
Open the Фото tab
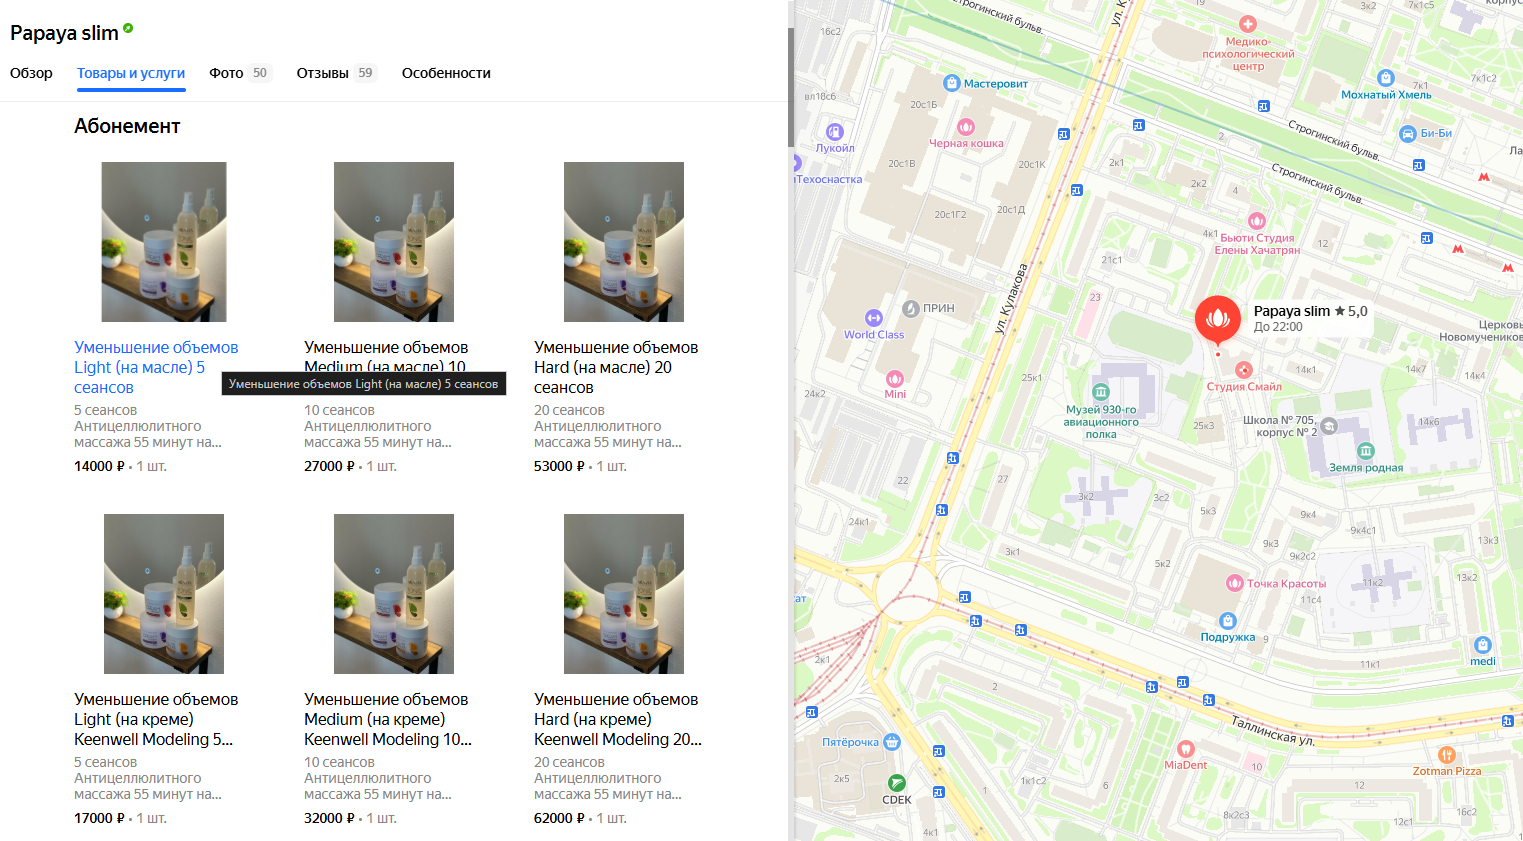pos(226,73)
